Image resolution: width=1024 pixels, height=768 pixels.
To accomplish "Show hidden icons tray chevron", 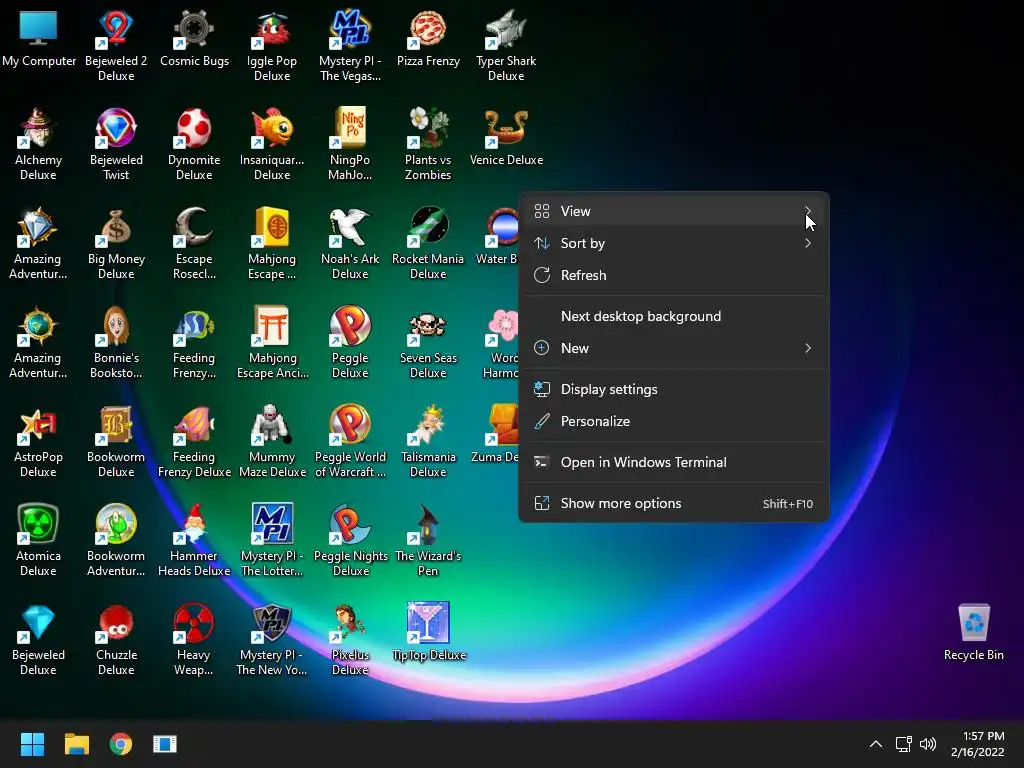I will point(876,744).
